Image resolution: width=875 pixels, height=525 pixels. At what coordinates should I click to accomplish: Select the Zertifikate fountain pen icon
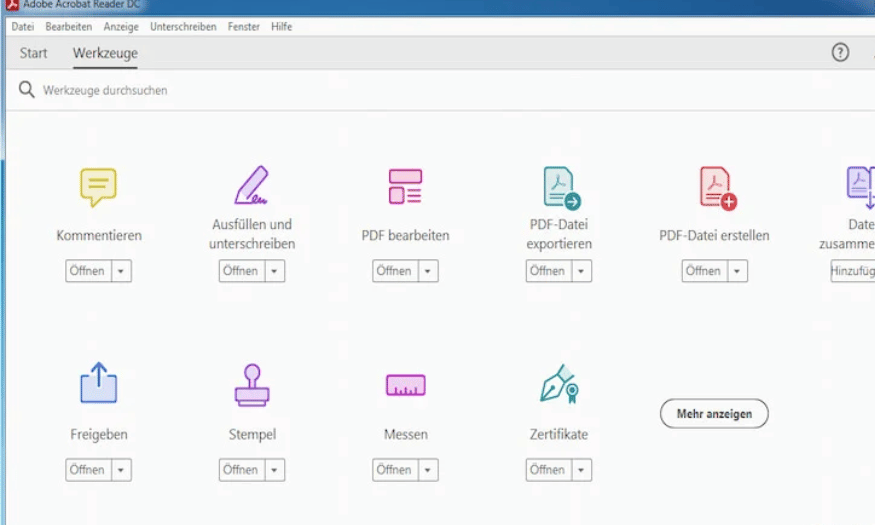click(x=559, y=384)
